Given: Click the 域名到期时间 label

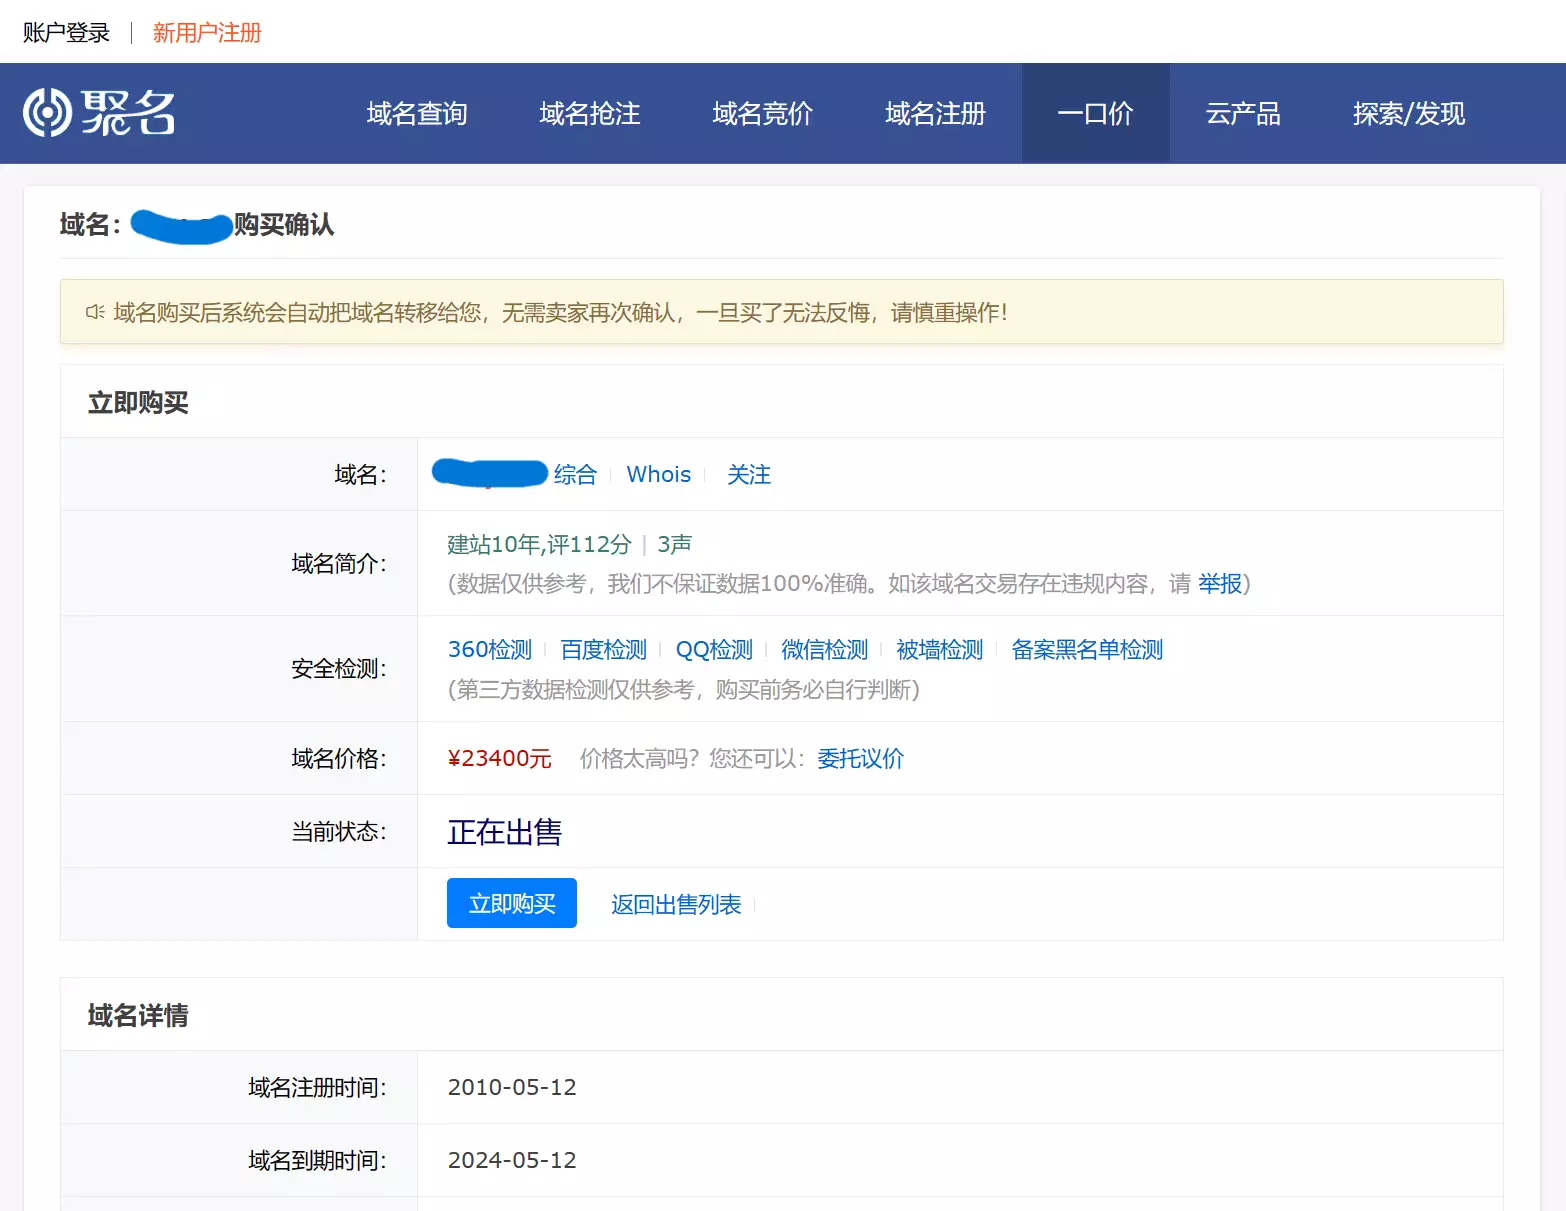Looking at the screenshot, I should point(317,1160).
